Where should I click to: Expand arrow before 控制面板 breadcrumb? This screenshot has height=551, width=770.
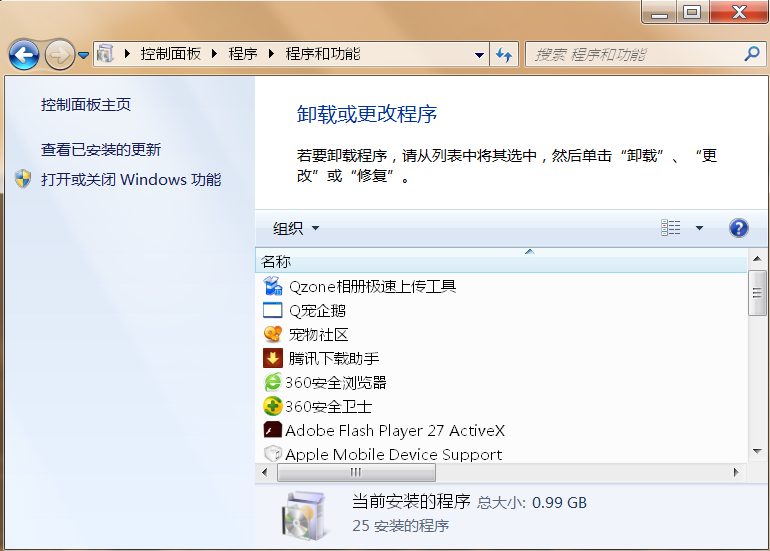tap(127, 54)
